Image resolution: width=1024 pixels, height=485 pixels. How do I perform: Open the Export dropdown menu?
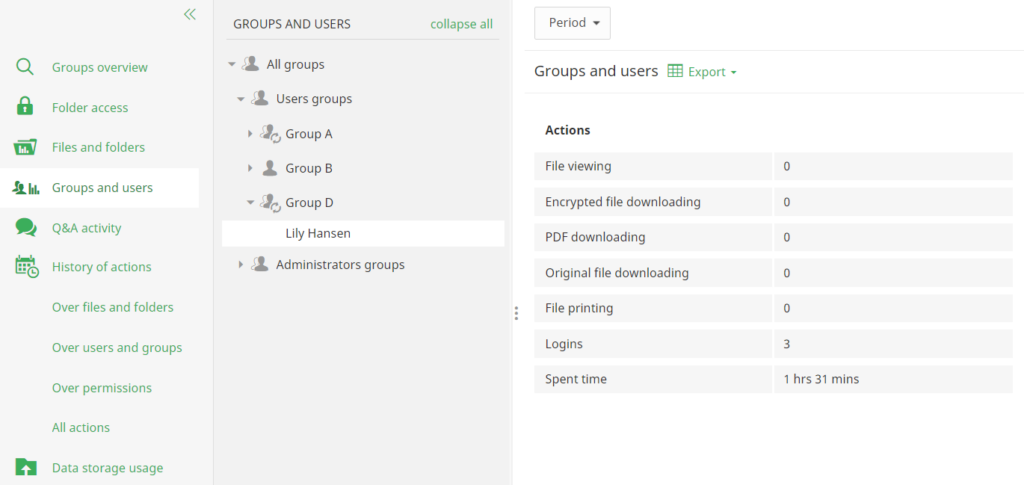click(712, 72)
